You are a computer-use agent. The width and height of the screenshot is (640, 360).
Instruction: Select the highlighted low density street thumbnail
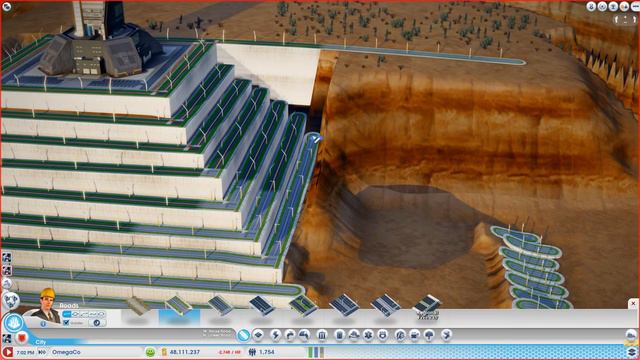point(179,306)
